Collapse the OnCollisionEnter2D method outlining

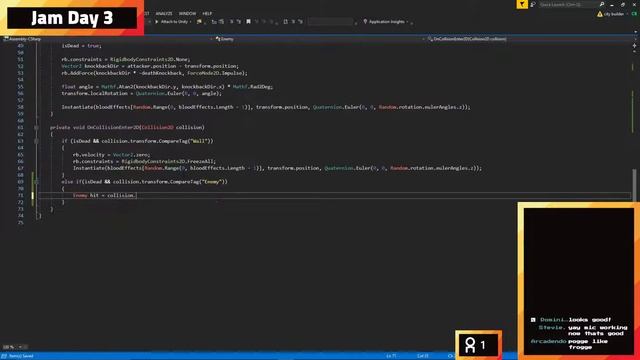coord(36,127)
